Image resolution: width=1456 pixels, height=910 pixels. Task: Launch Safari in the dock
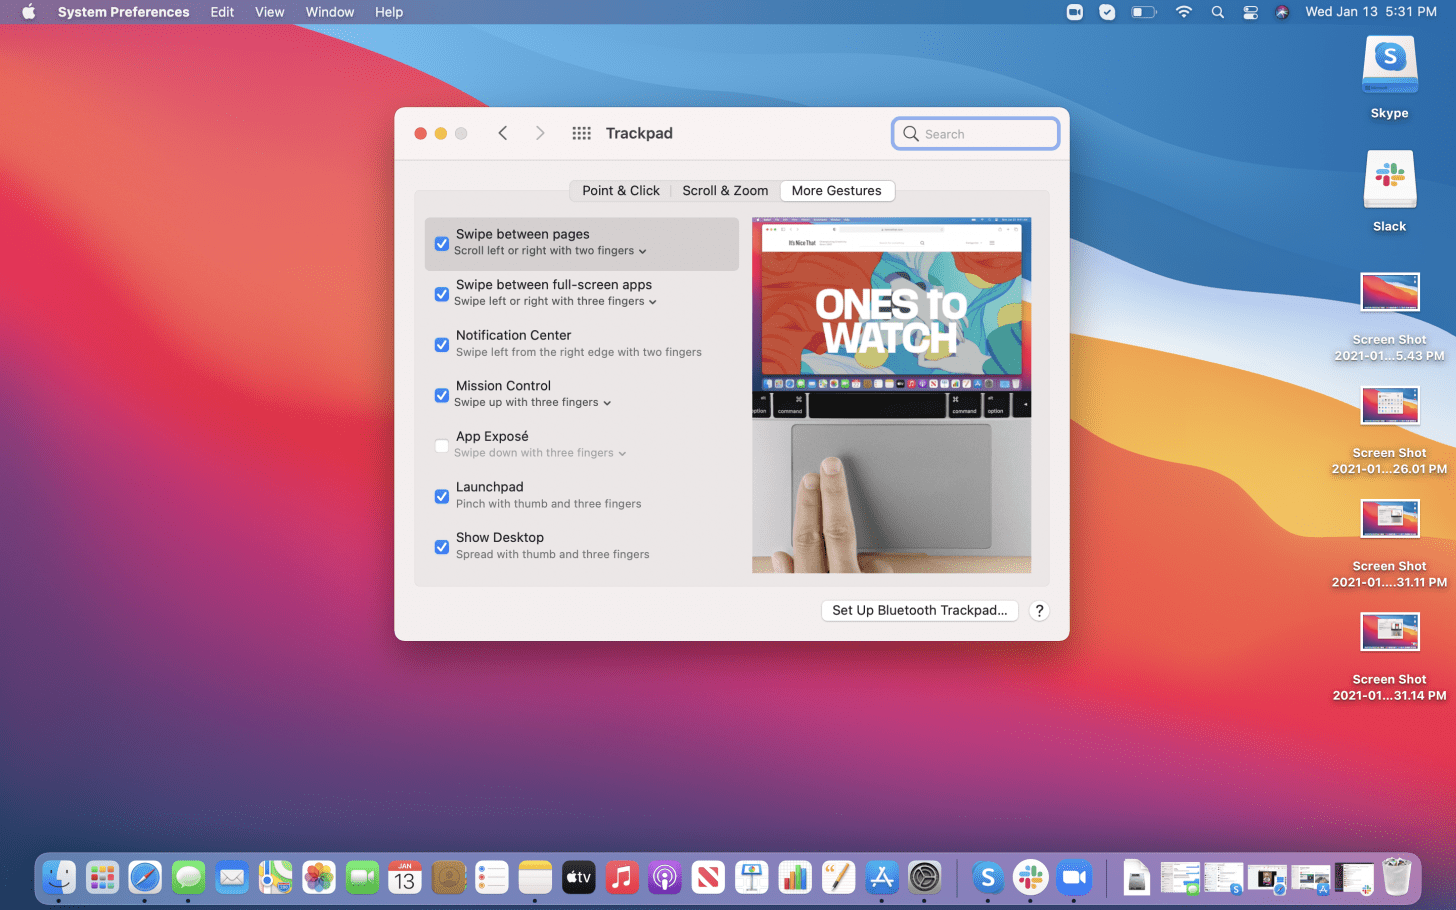[145, 878]
